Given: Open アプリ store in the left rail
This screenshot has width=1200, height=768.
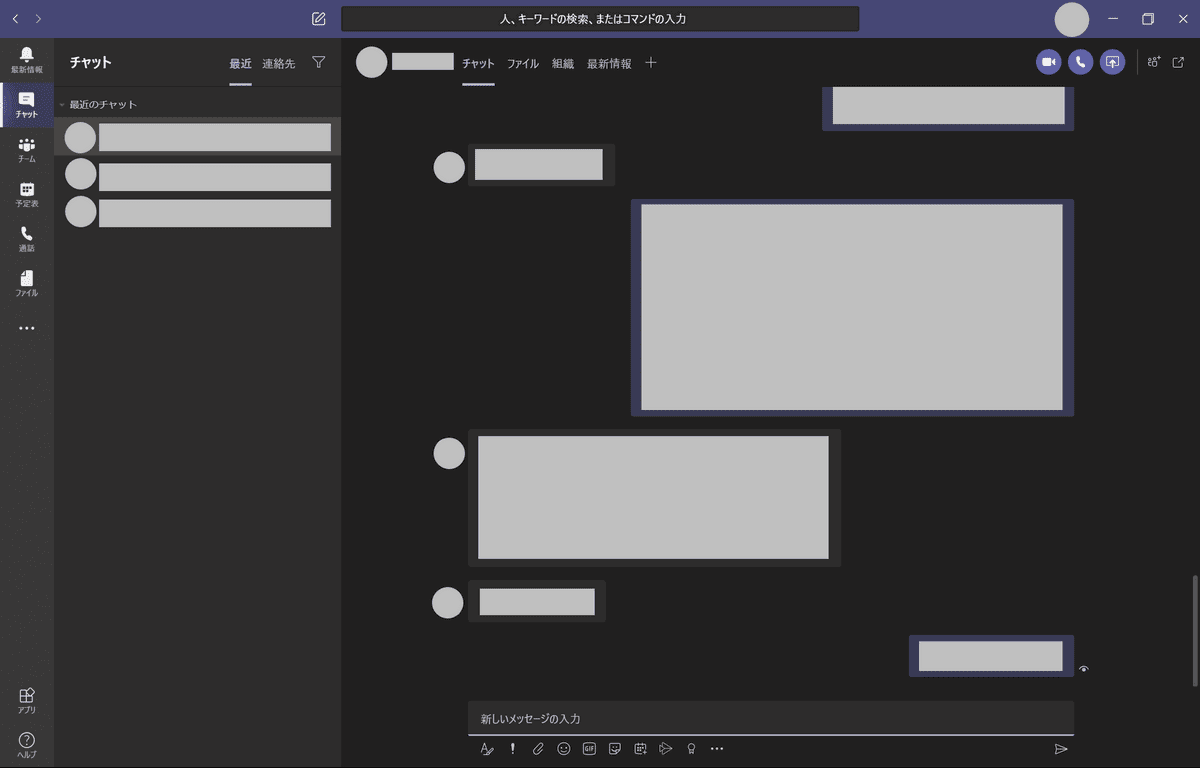Looking at the screenshot, I should tap(27, 701).
